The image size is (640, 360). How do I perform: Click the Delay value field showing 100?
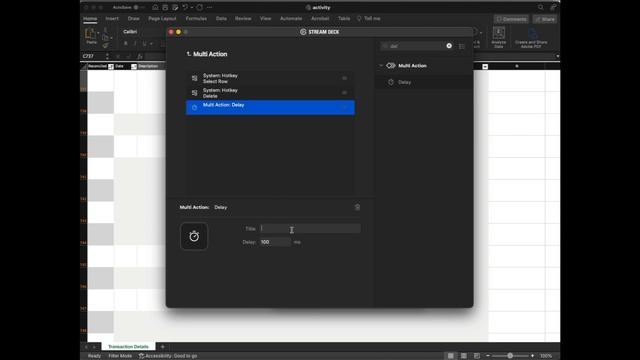(x=275, y=242)
